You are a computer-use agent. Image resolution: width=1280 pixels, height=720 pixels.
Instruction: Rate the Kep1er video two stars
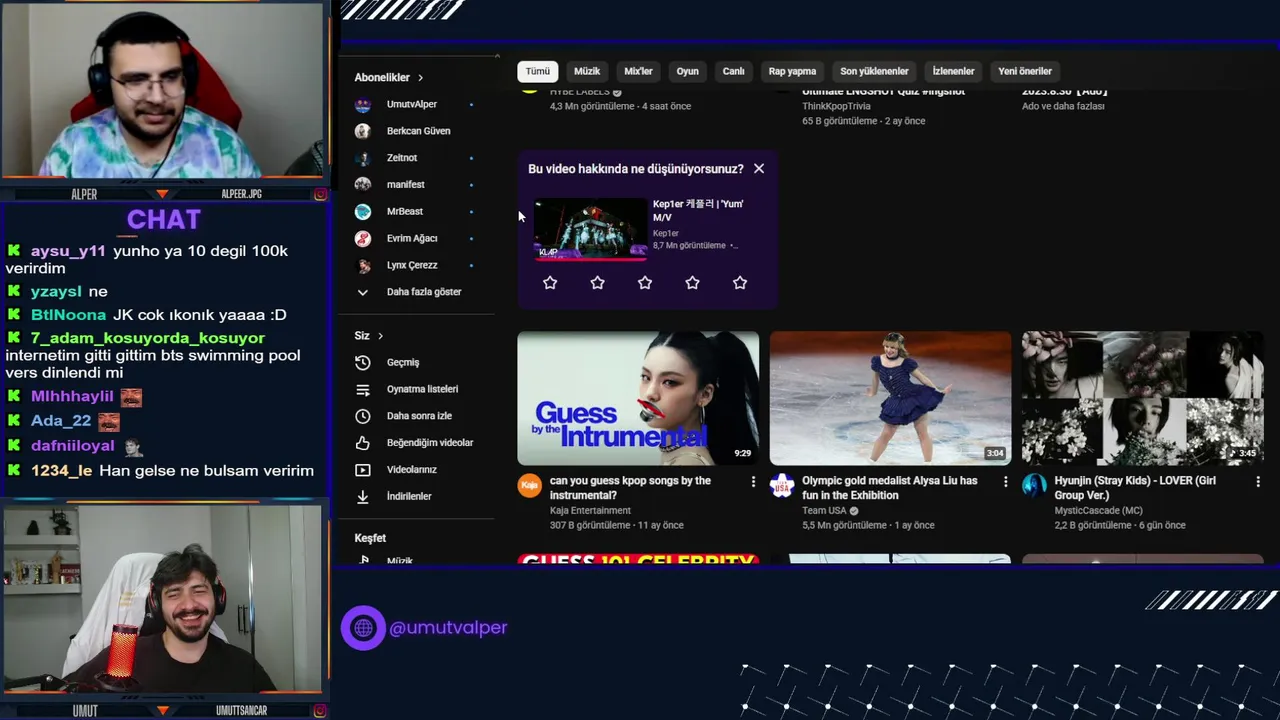[597, 283]
